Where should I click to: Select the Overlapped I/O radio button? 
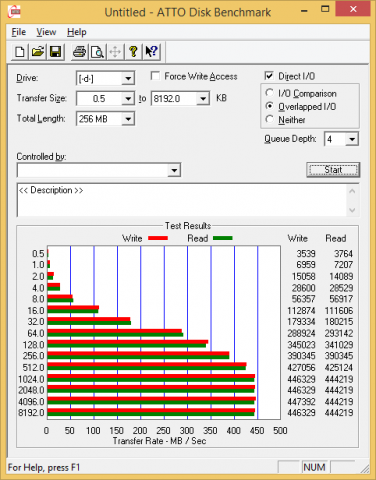click(269, 106)
